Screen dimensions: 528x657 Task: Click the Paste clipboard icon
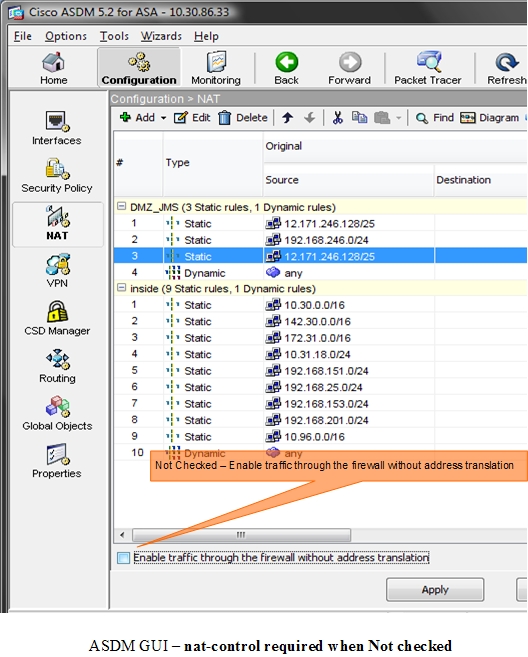click(382, 118)
